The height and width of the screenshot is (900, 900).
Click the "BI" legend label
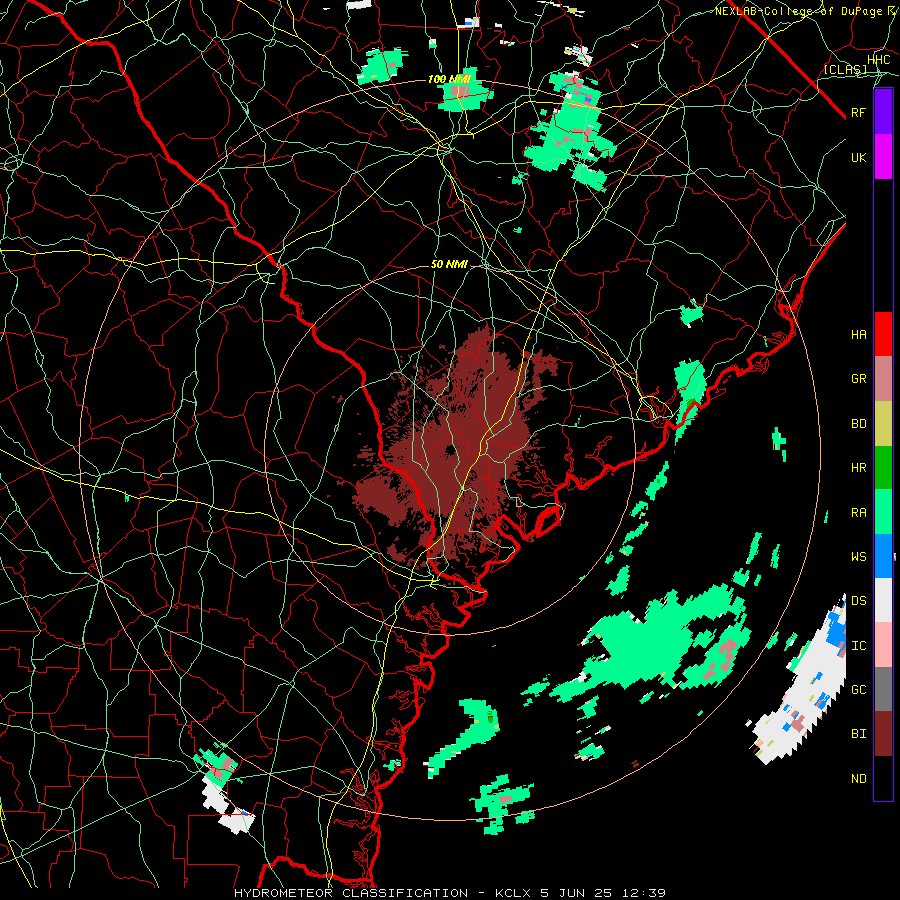[x=858, y=734]
